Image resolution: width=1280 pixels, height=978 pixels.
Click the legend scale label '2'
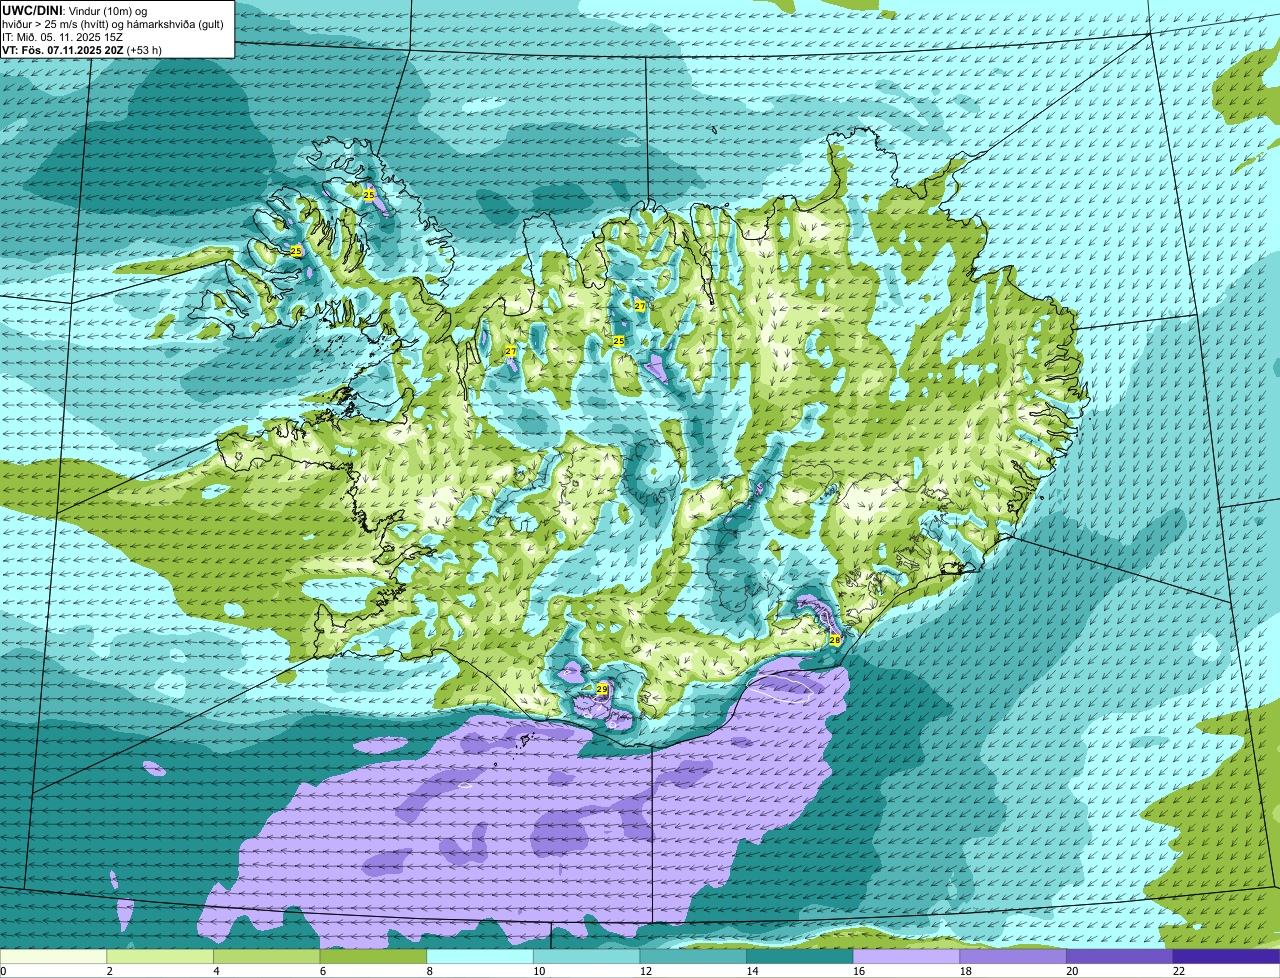[x=109, y=971]
